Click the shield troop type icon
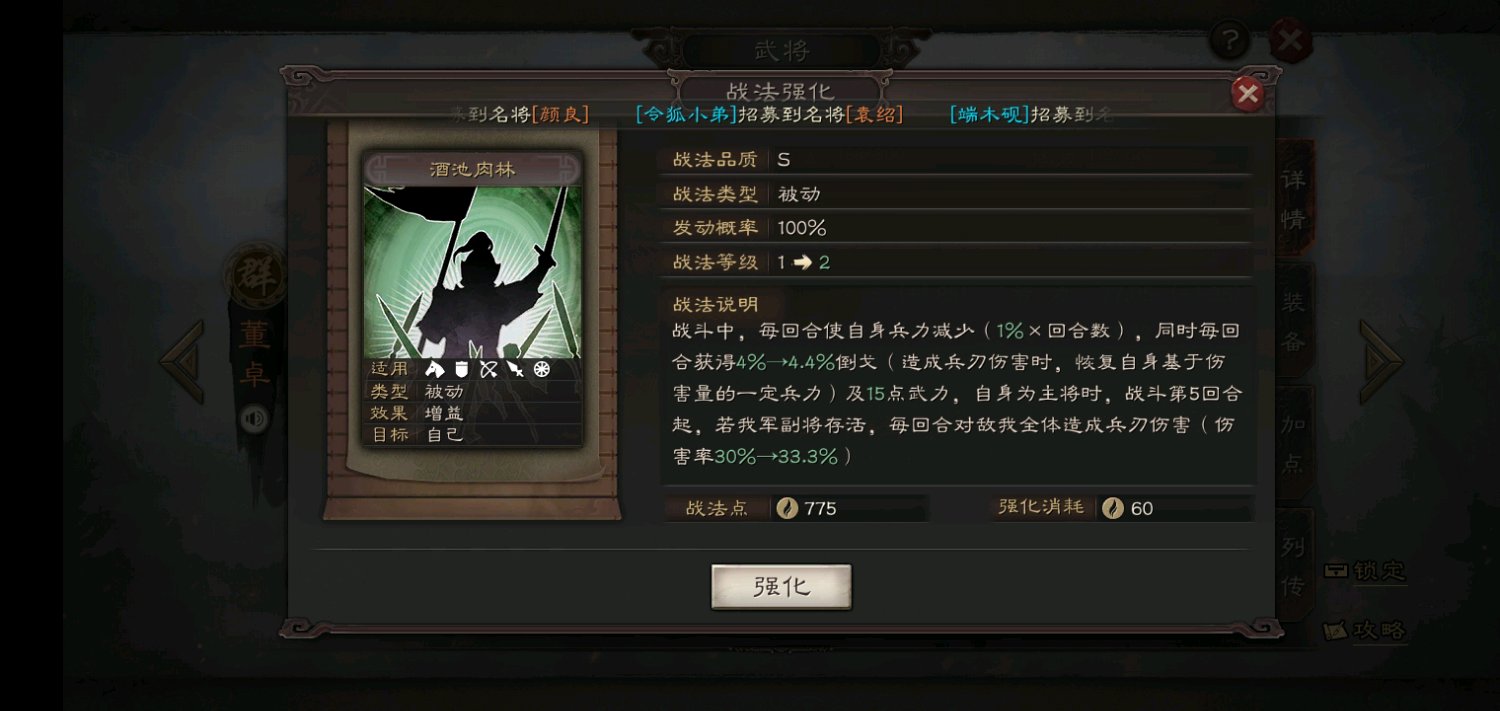Screen dimensions: 1500x711 [461, 369]
